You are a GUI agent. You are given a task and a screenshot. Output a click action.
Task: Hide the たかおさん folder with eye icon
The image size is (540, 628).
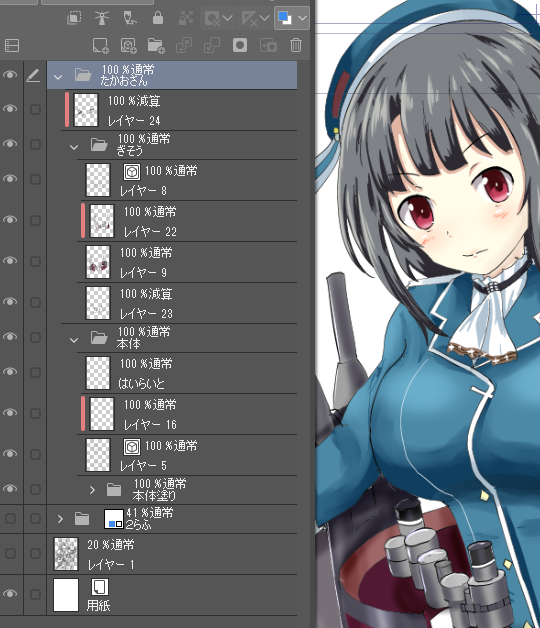[10, 75]
